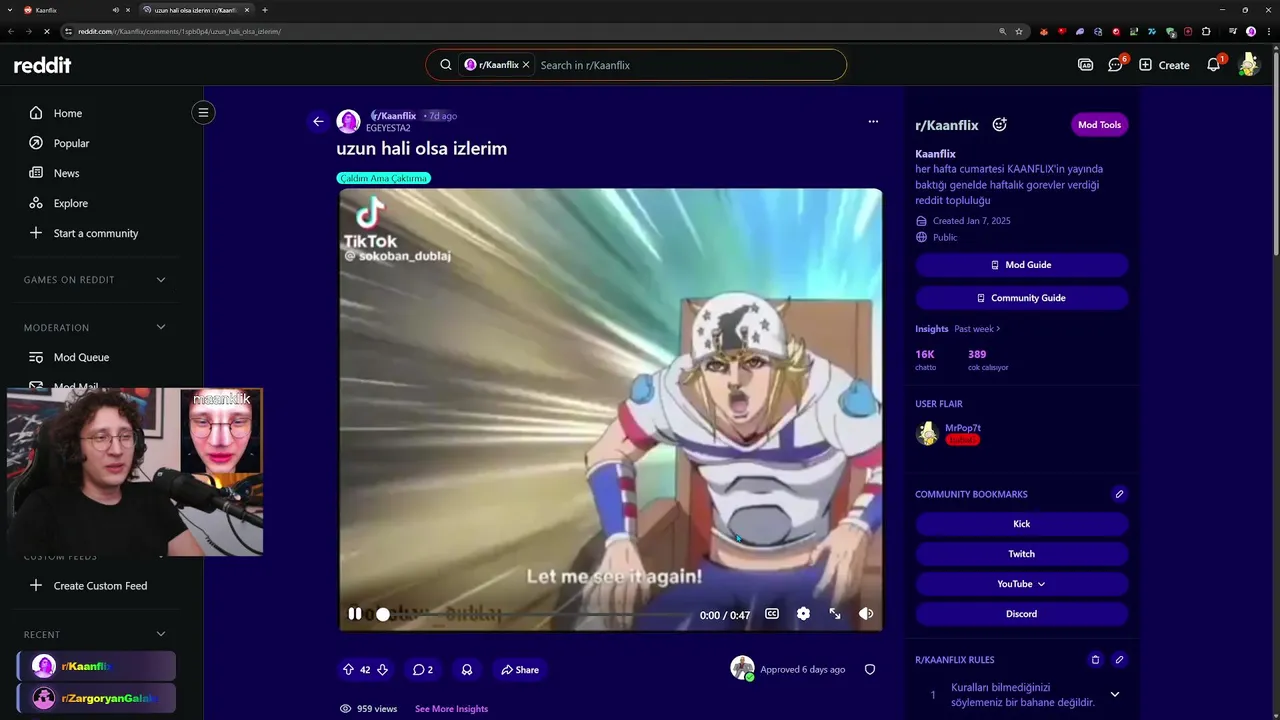
Task: Open the Çaldım Ama Çaktırma flair tag
Action: click(384, 178)
